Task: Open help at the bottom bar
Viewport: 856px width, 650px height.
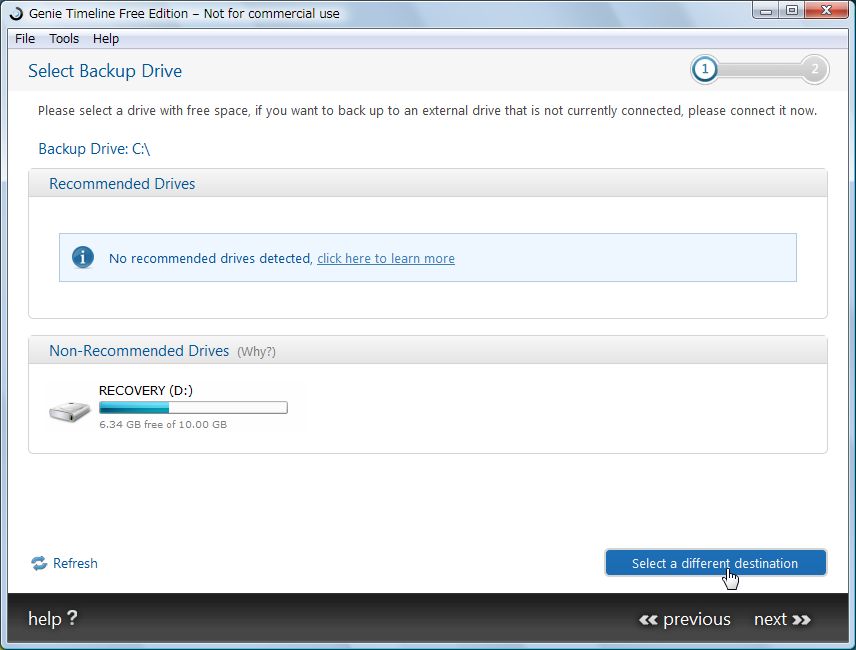Action: 53,619
